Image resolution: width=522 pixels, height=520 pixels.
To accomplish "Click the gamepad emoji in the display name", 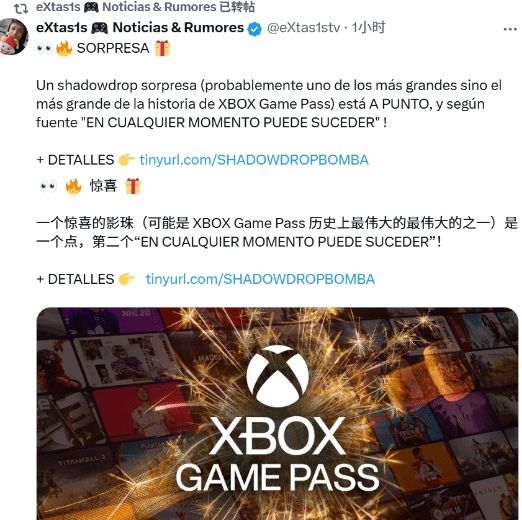I will coord(100,28).
